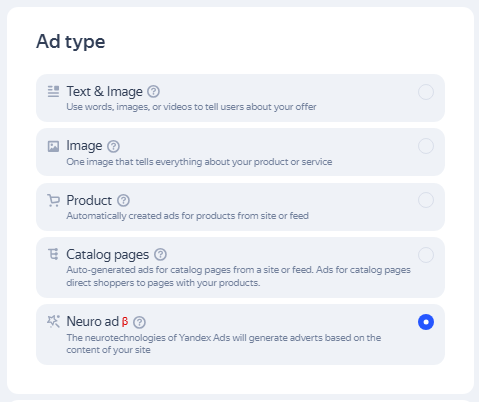Image resolution: width=479 pixels, height=402 pixels.
Task: Click the Neuro ad description text
Action: tap(224, 344)
